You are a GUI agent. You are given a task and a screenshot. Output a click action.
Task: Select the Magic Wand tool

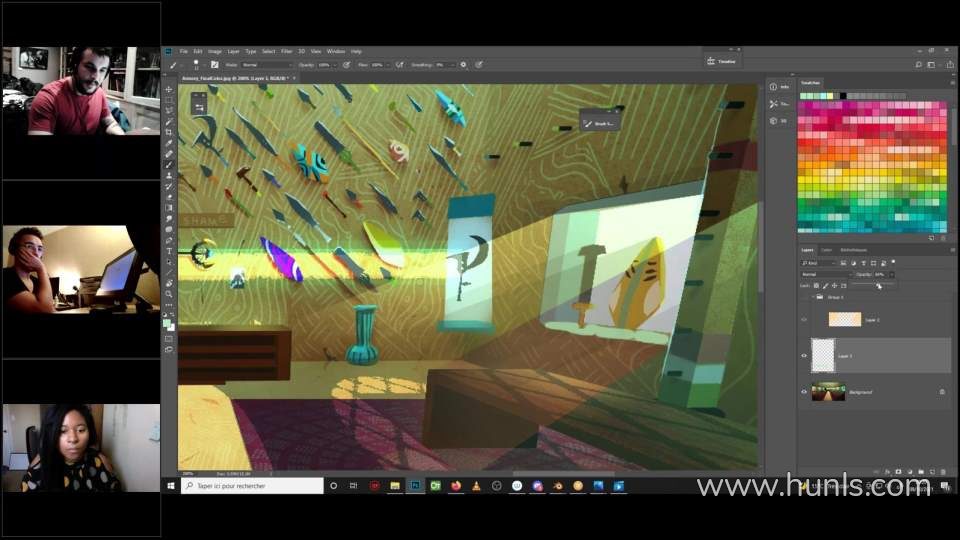[169, 122]
